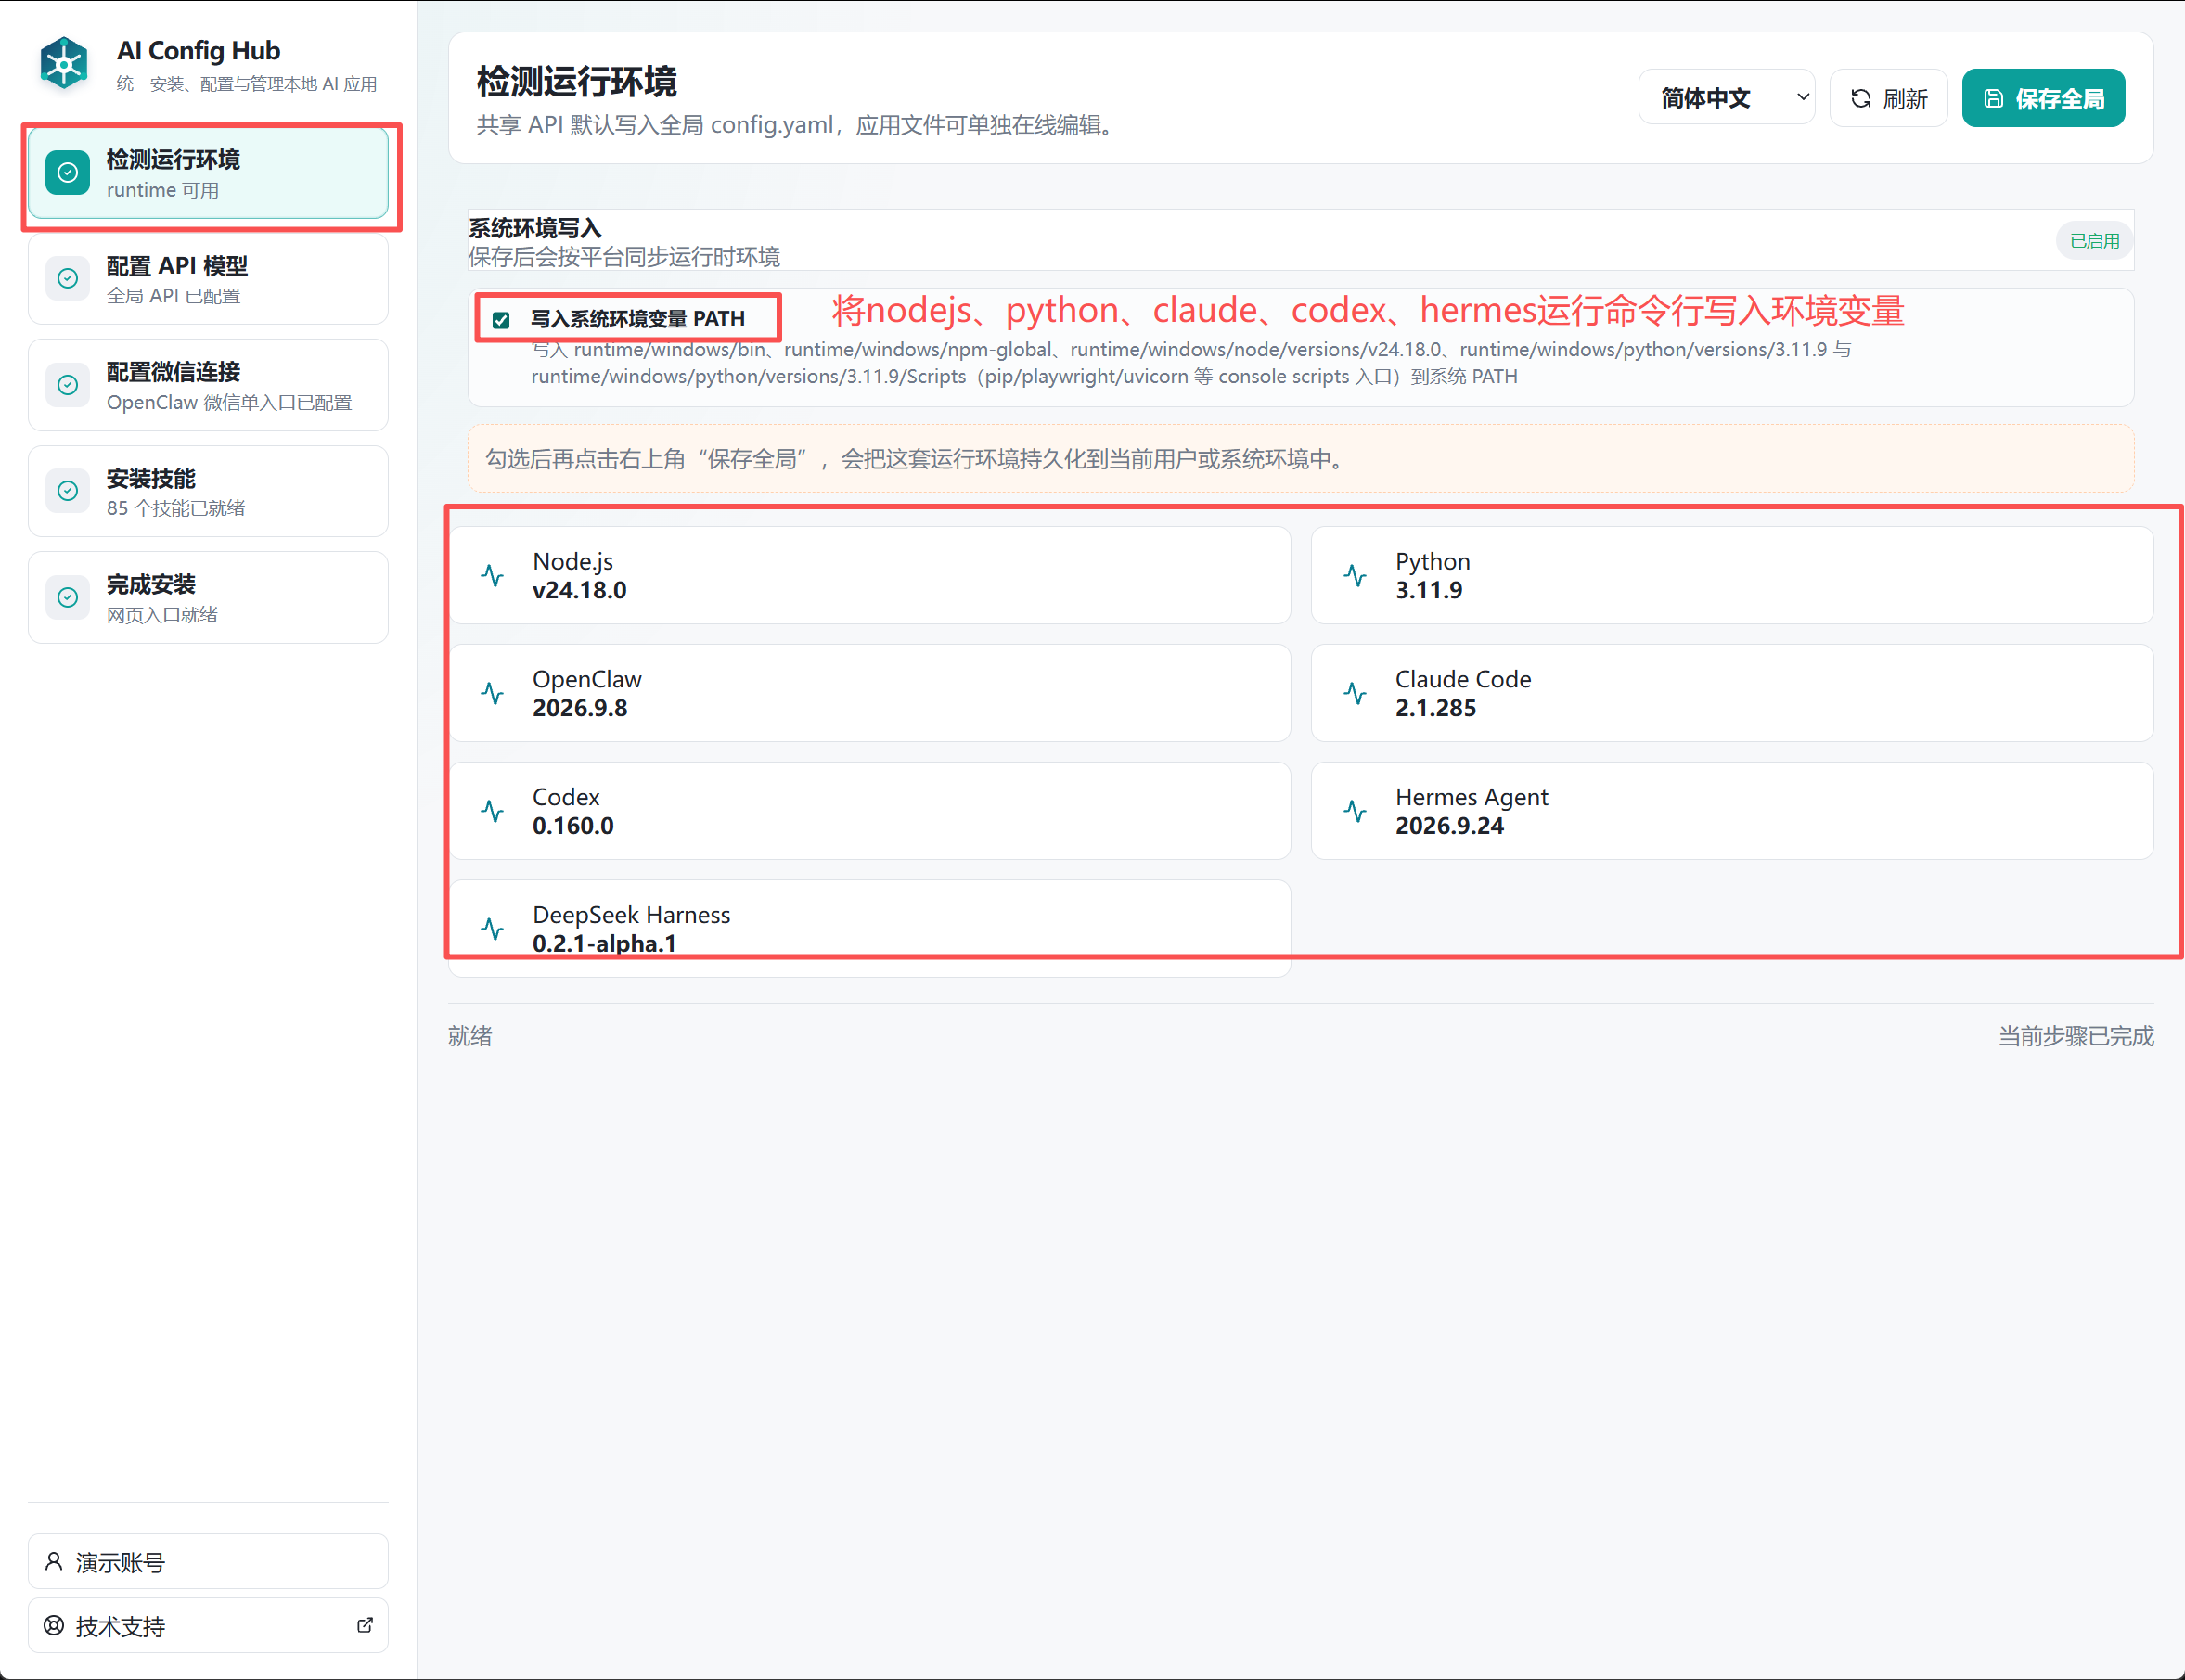Screen dimensions: 2185x1680
Task: Click the 已启用 status badge
Action: click(x=2094, y=241)
